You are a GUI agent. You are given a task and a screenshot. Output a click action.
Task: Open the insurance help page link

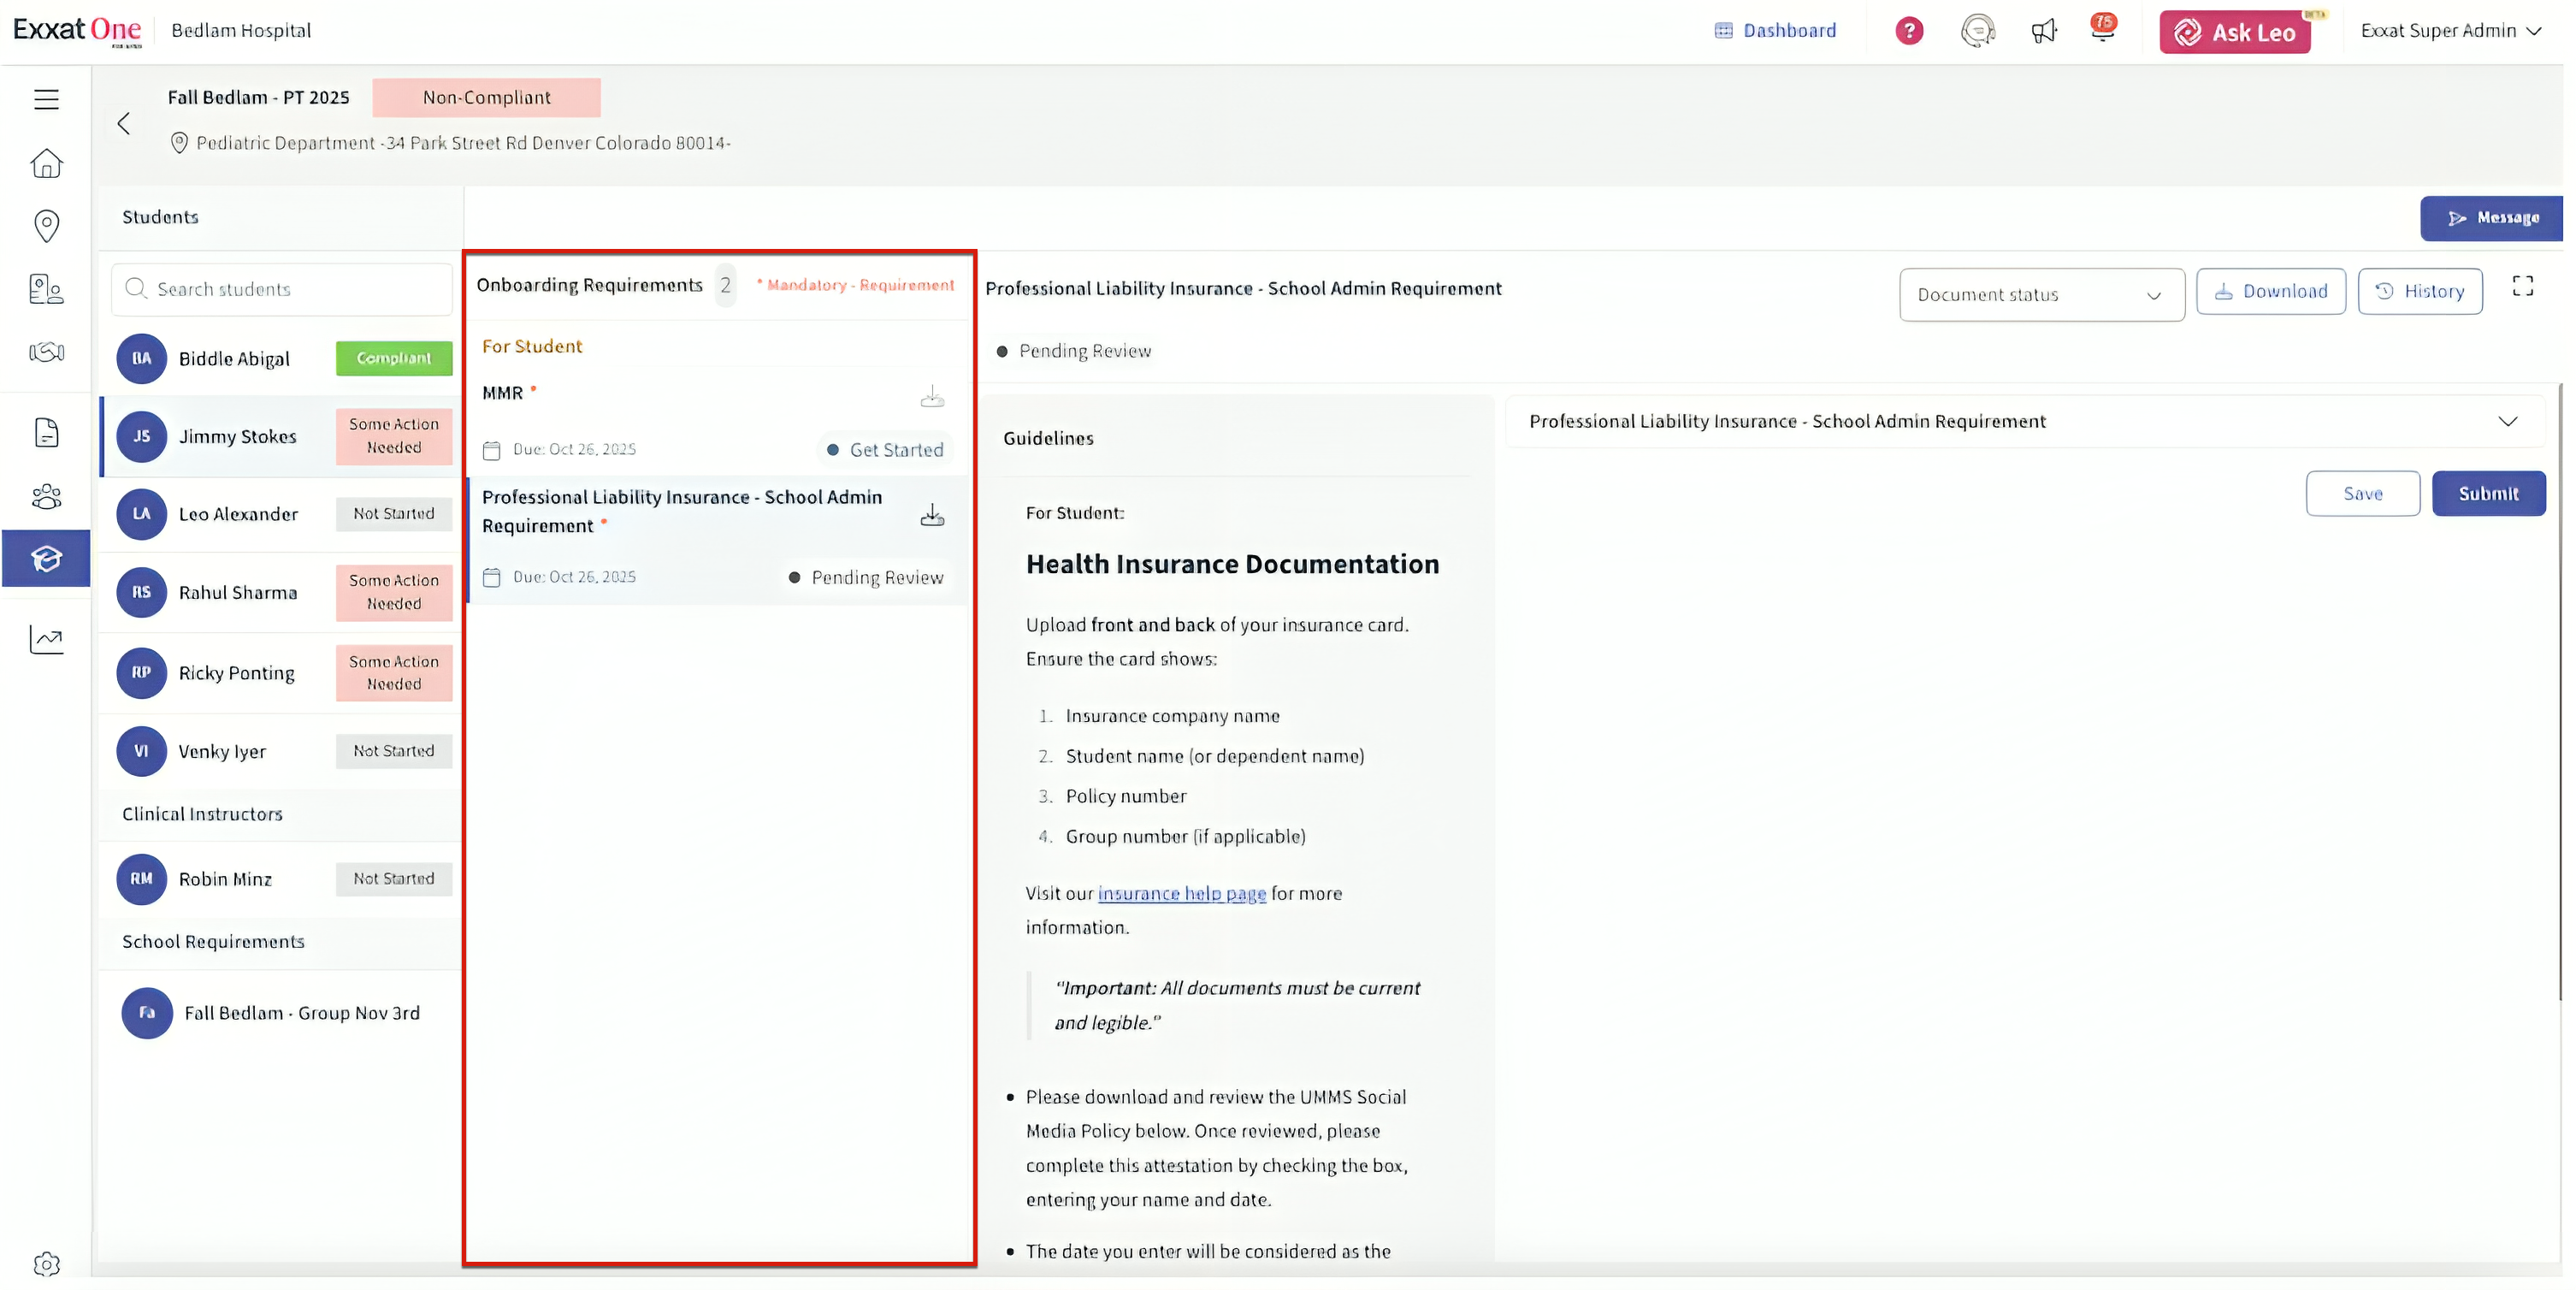[x=1181, y=893]
